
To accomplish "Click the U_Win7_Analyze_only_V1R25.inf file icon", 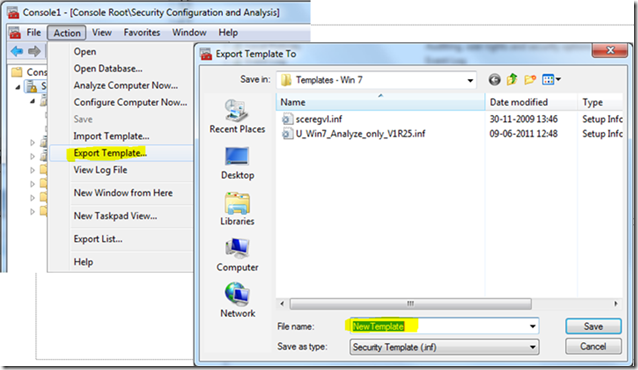I will click(x=287, y=134).
